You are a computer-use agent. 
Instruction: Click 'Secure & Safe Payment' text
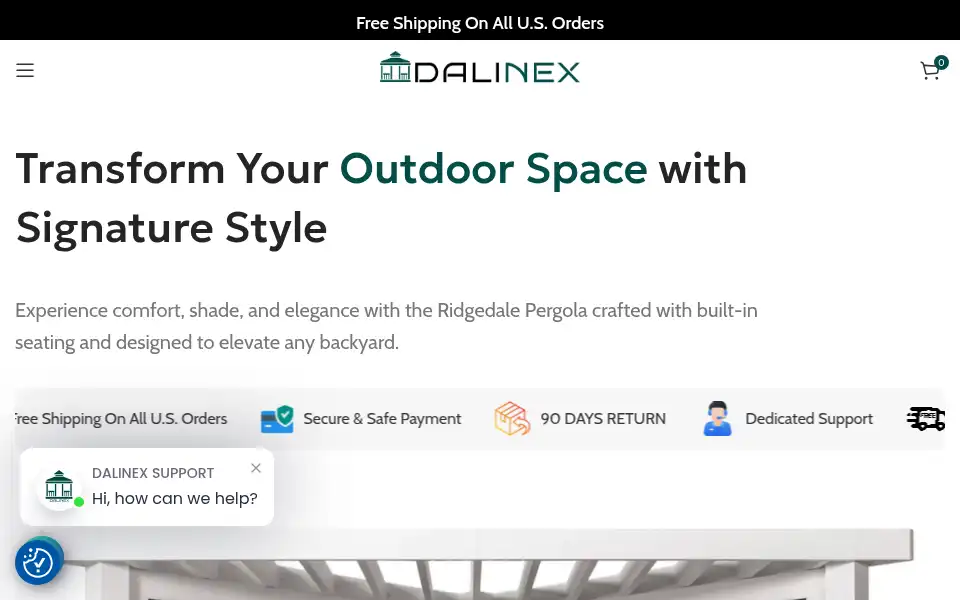[x=382, y=419]
